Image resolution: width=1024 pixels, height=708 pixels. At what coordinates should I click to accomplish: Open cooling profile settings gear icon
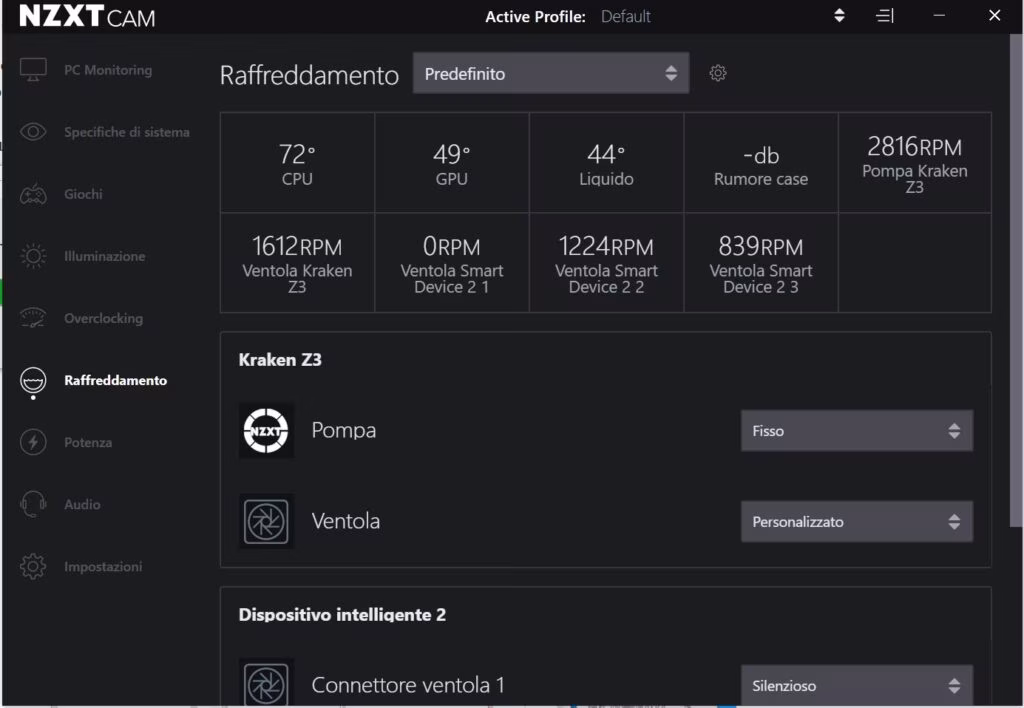(x=718, y=73)
